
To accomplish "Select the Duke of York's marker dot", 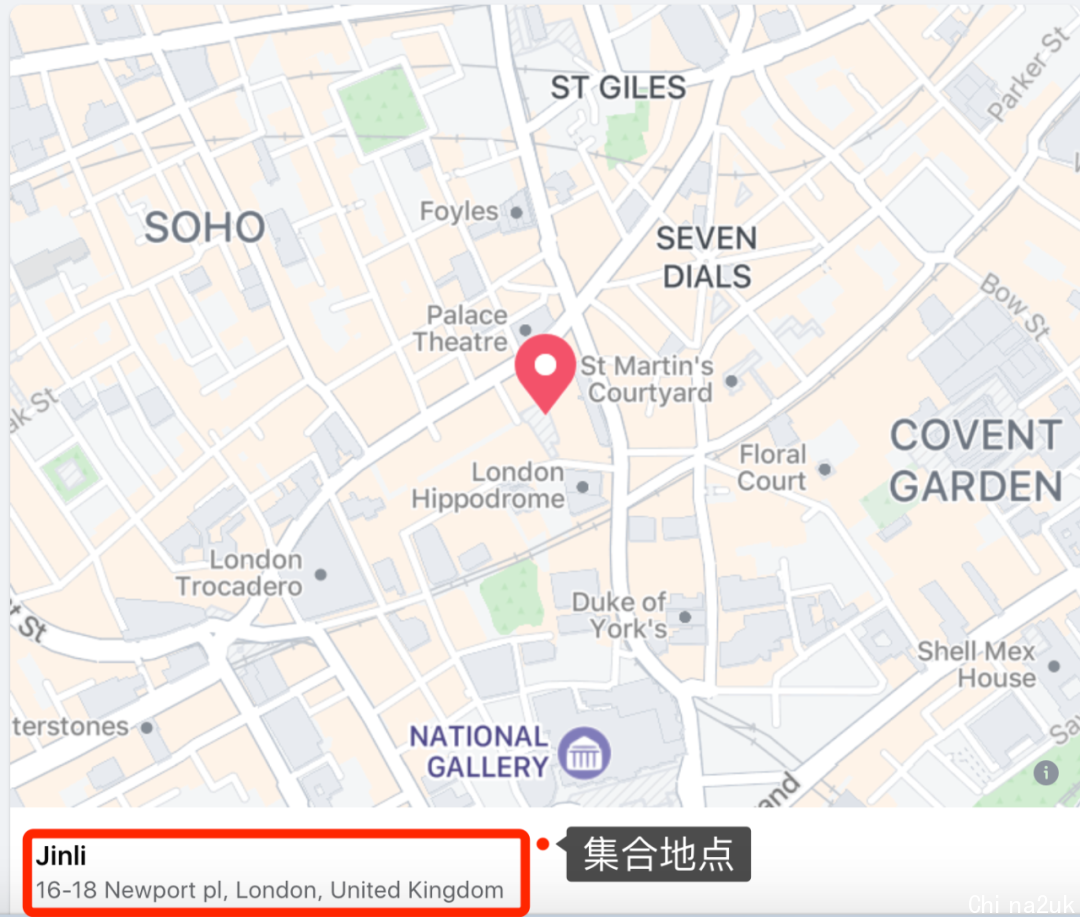I will [x=685, y=617].
